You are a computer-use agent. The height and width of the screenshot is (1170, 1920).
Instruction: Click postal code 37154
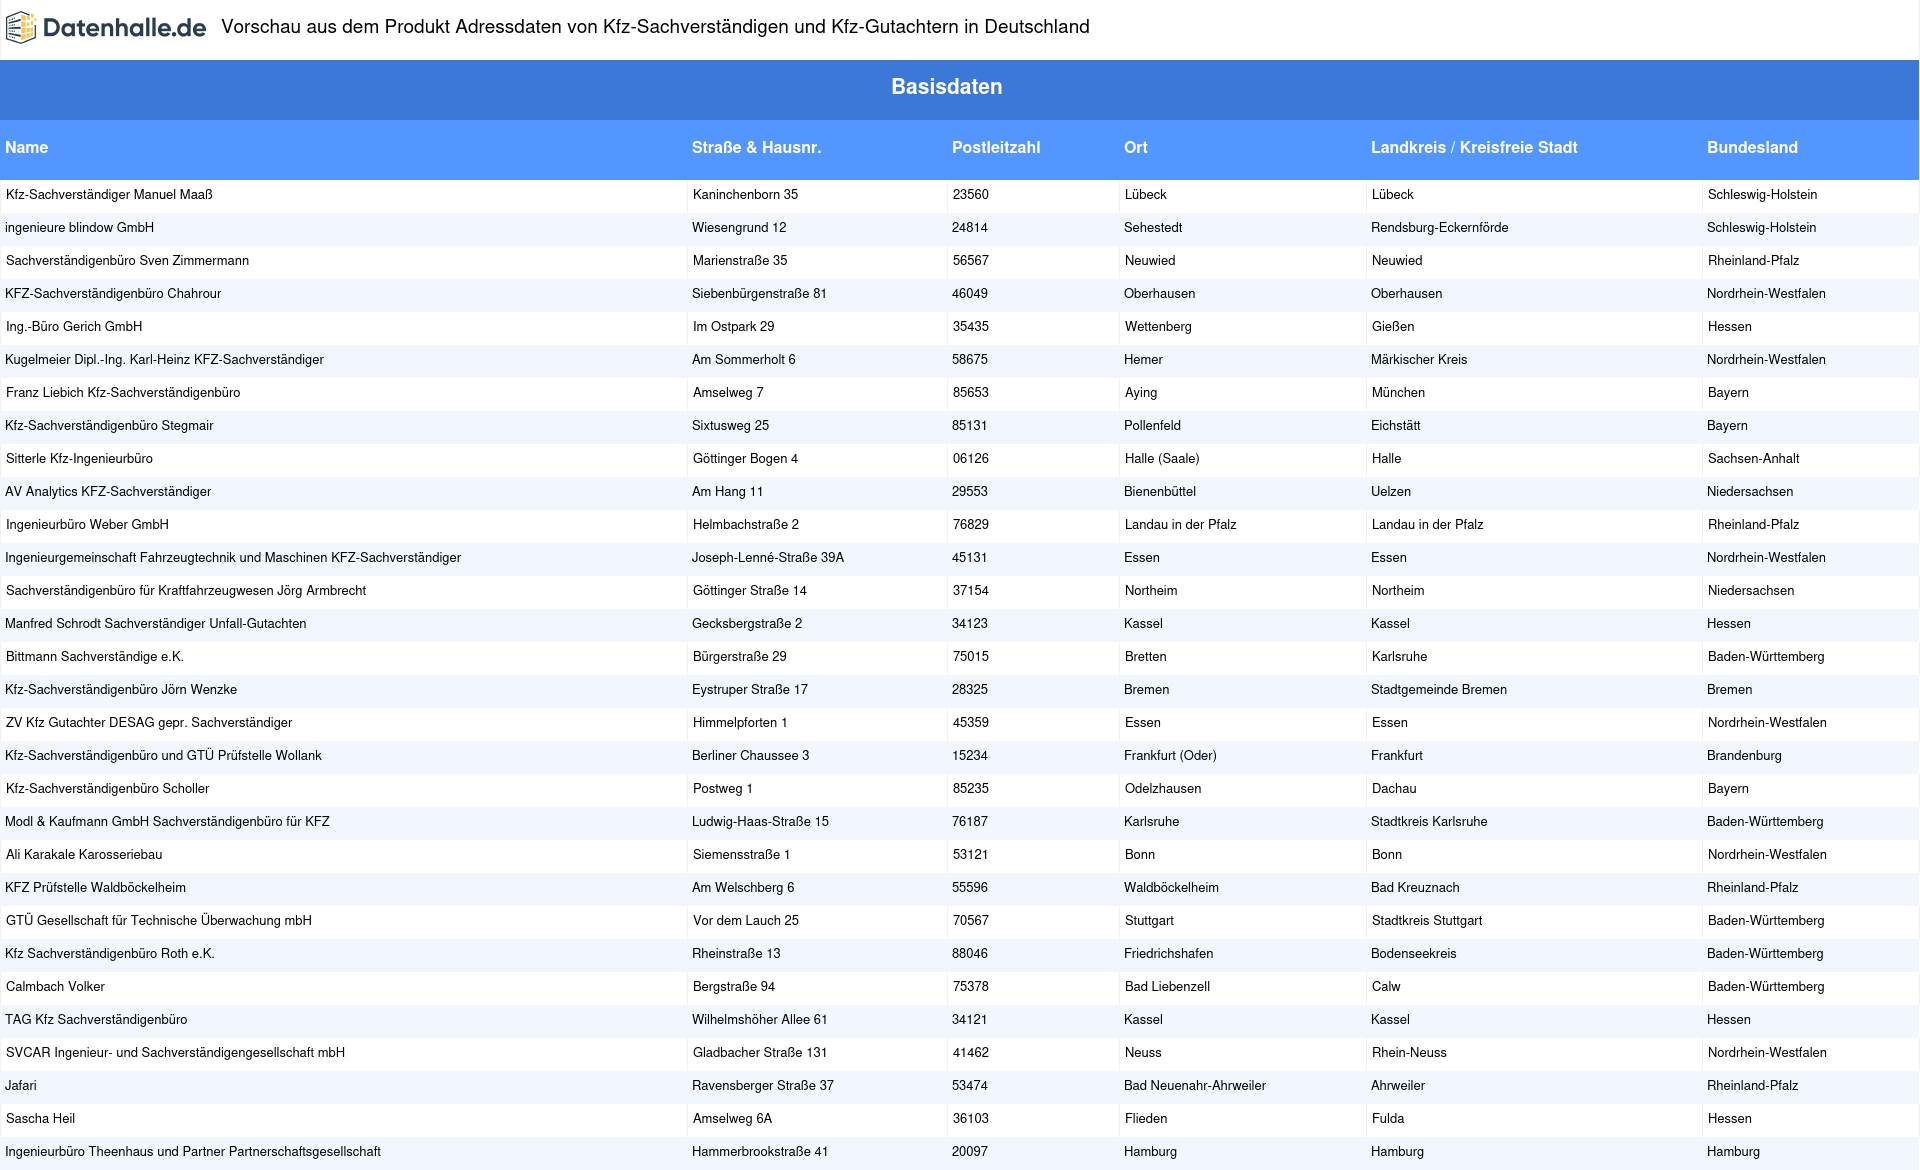click(x=971, y=591)
